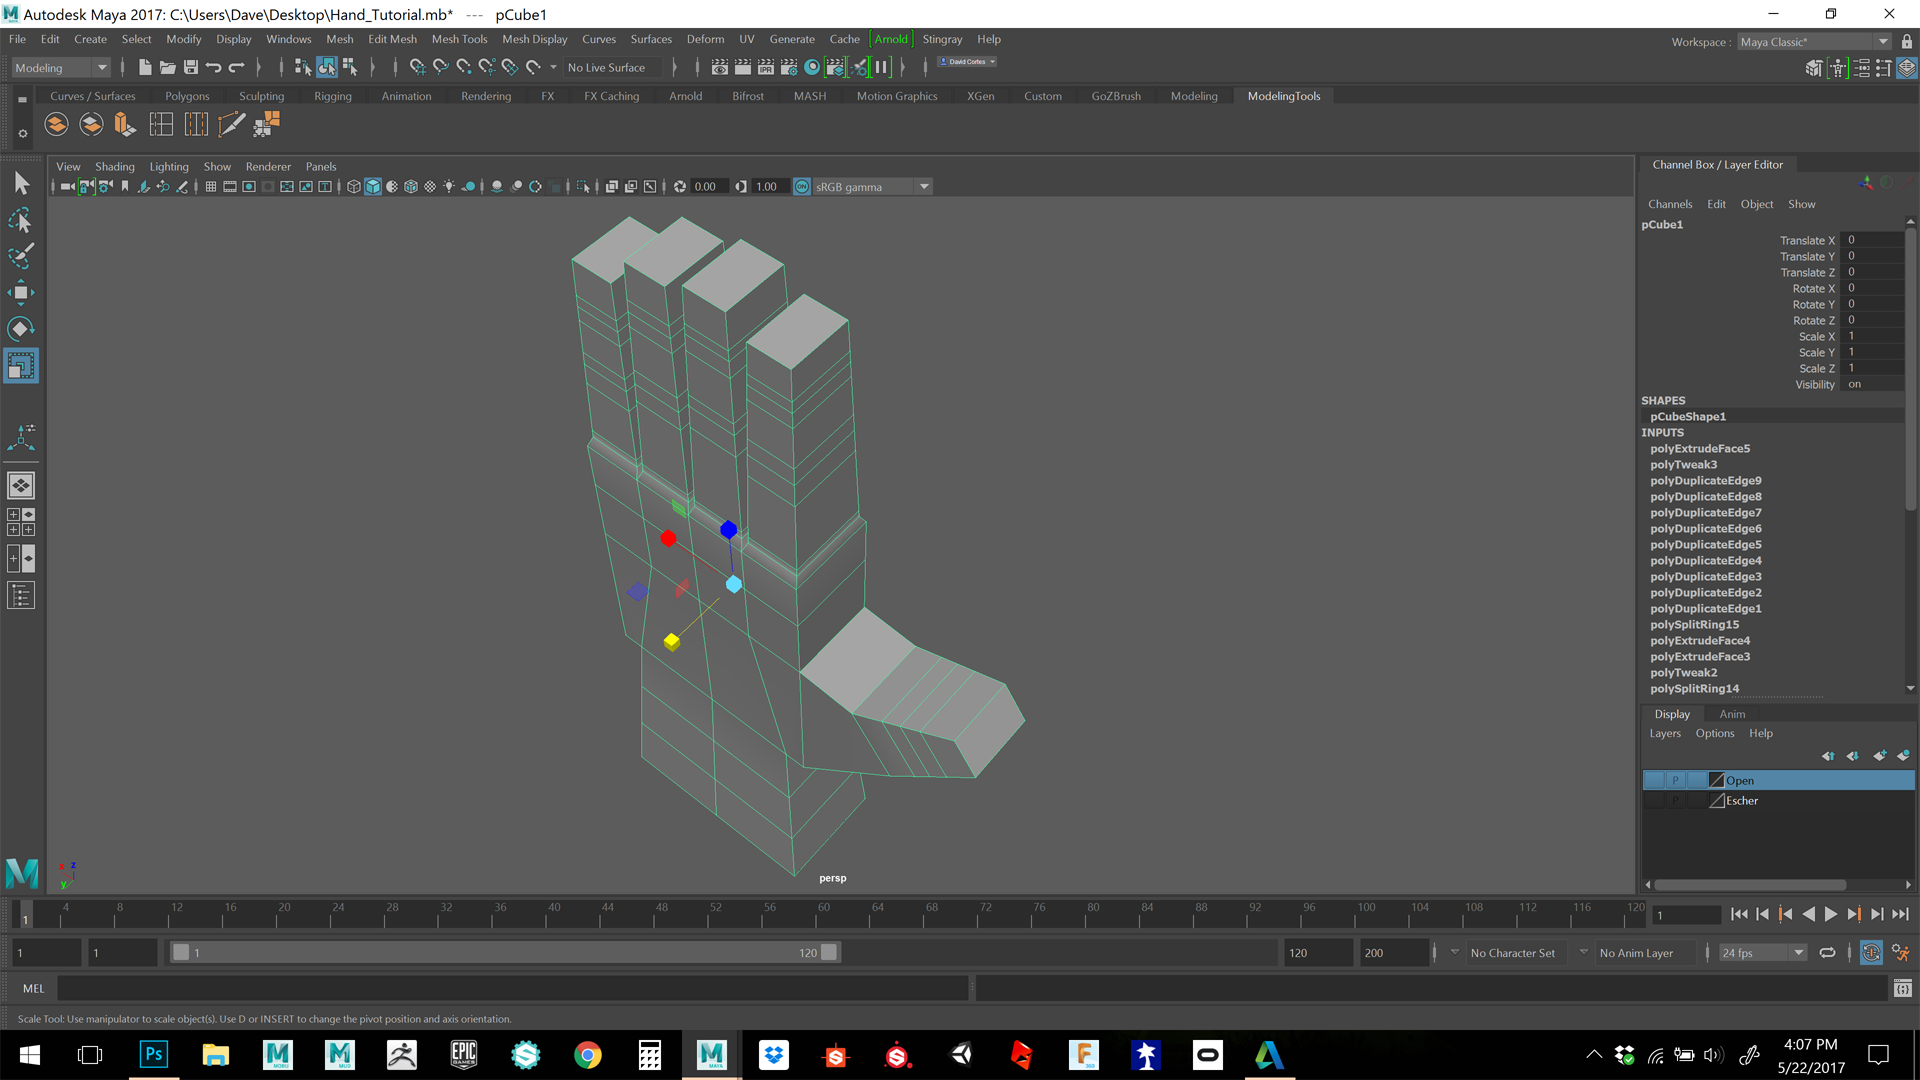Viewport: 1920px width, 1080px height.
Task: Click the orange squares combine shelf icon
Action: click(x=266, y=124)
